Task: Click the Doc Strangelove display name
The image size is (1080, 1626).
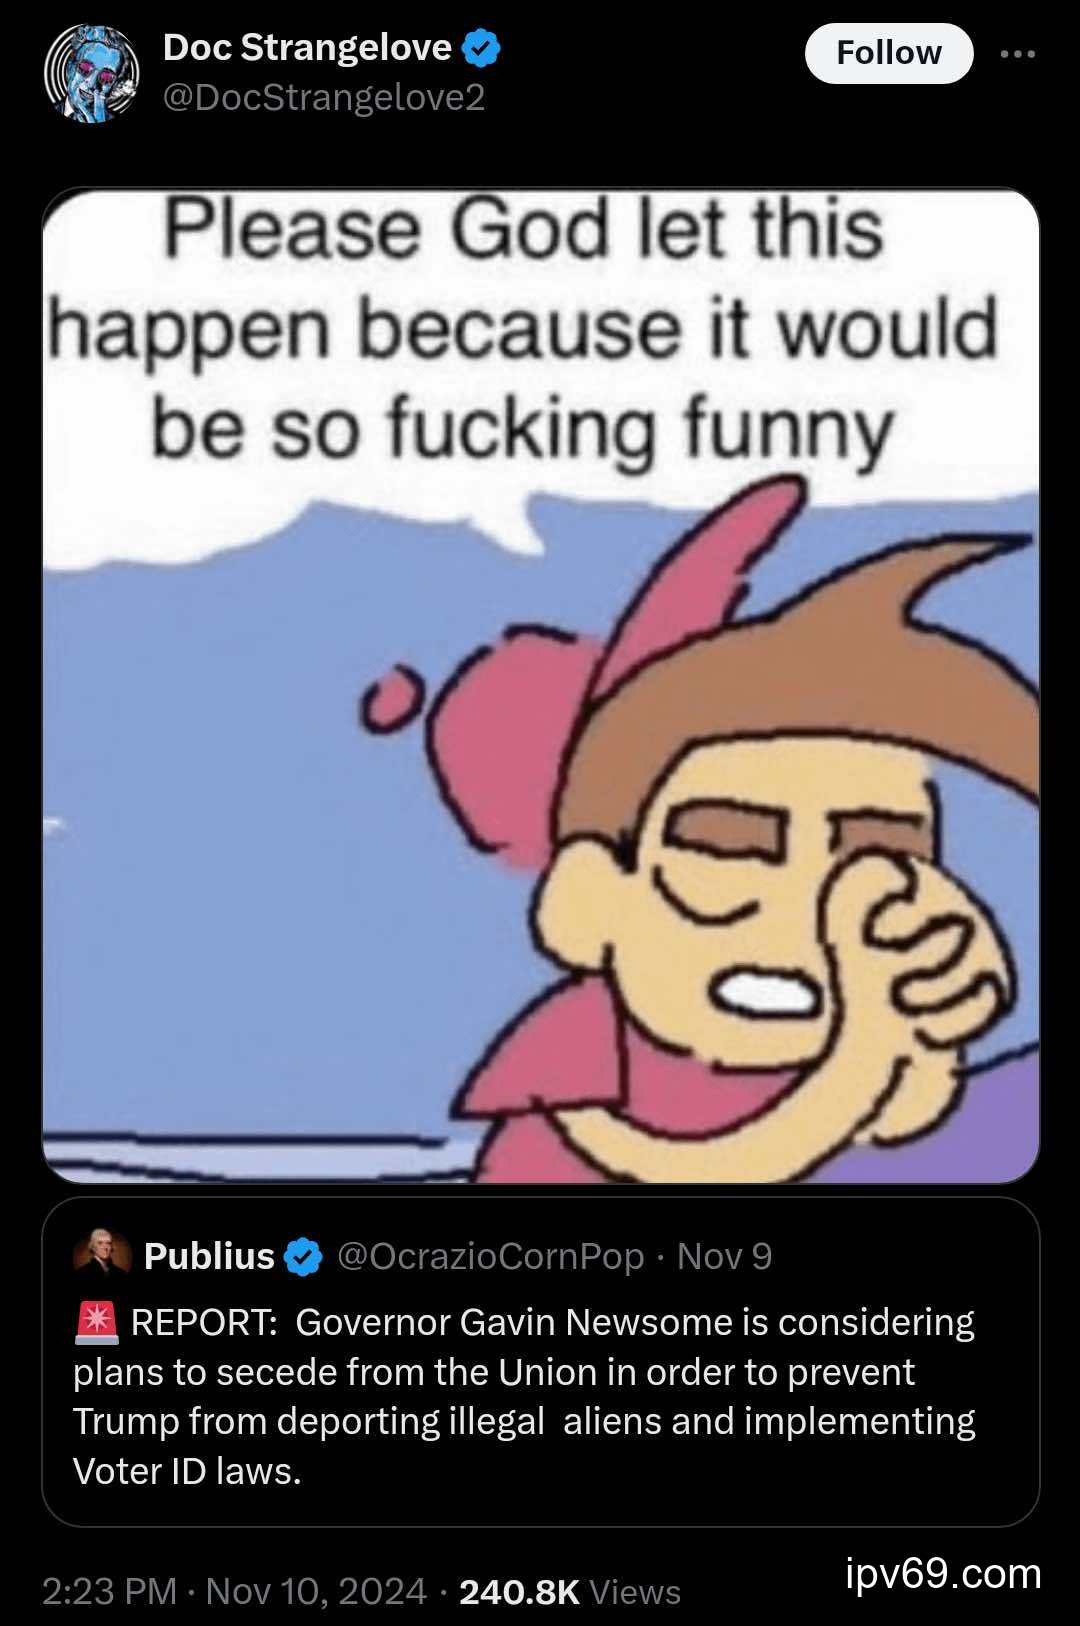Action: coord(307,48)
